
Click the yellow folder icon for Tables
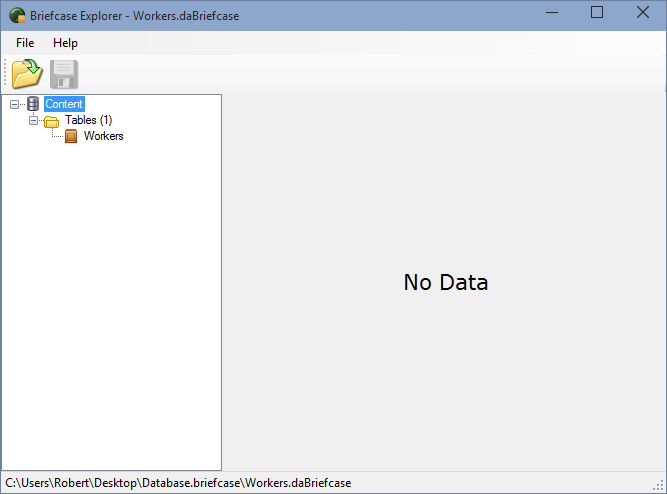[51, 122]
